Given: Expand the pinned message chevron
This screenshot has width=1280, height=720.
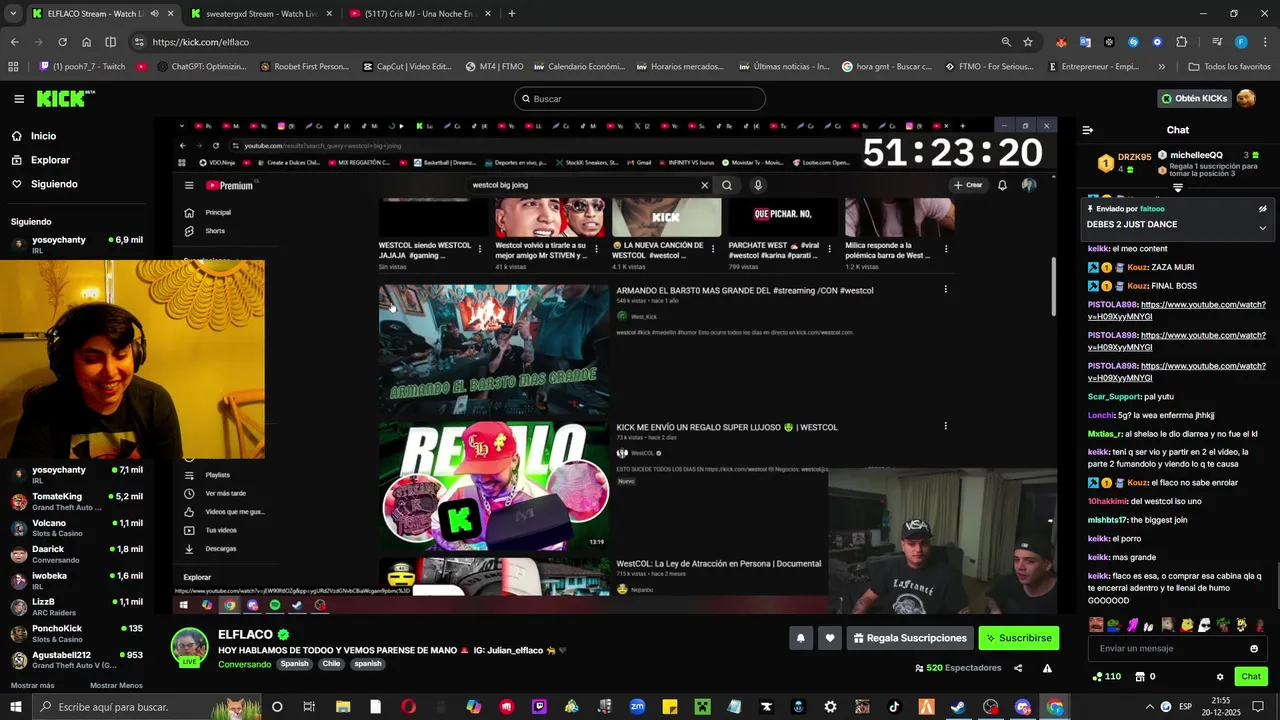Looking at the screenshot, I should click(1262, 228).
